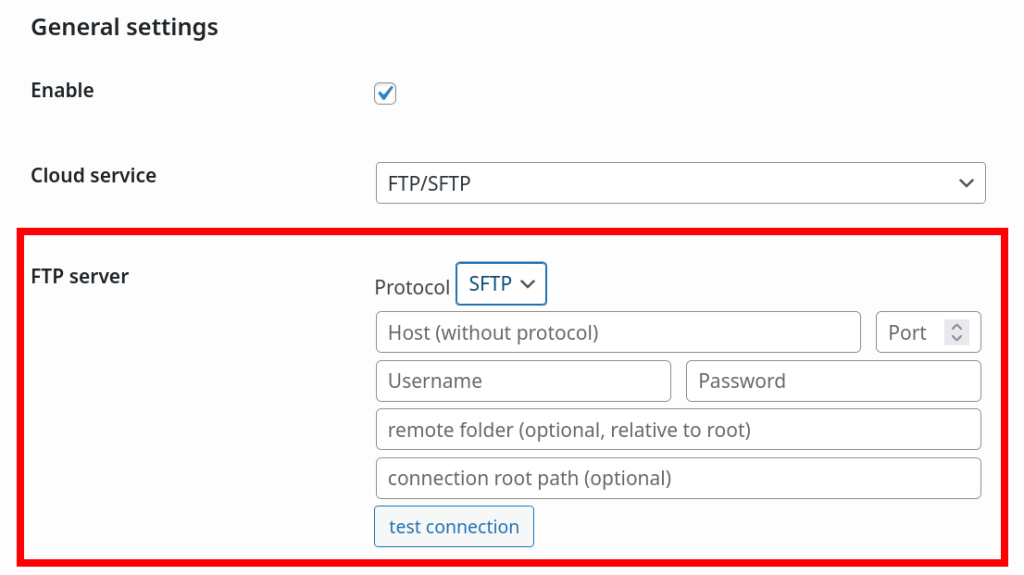Screen dimensions: 1024x575
Task: Click the chevron arrow beside SFTP
Action: pyautogui.click(x=528, y=284)
